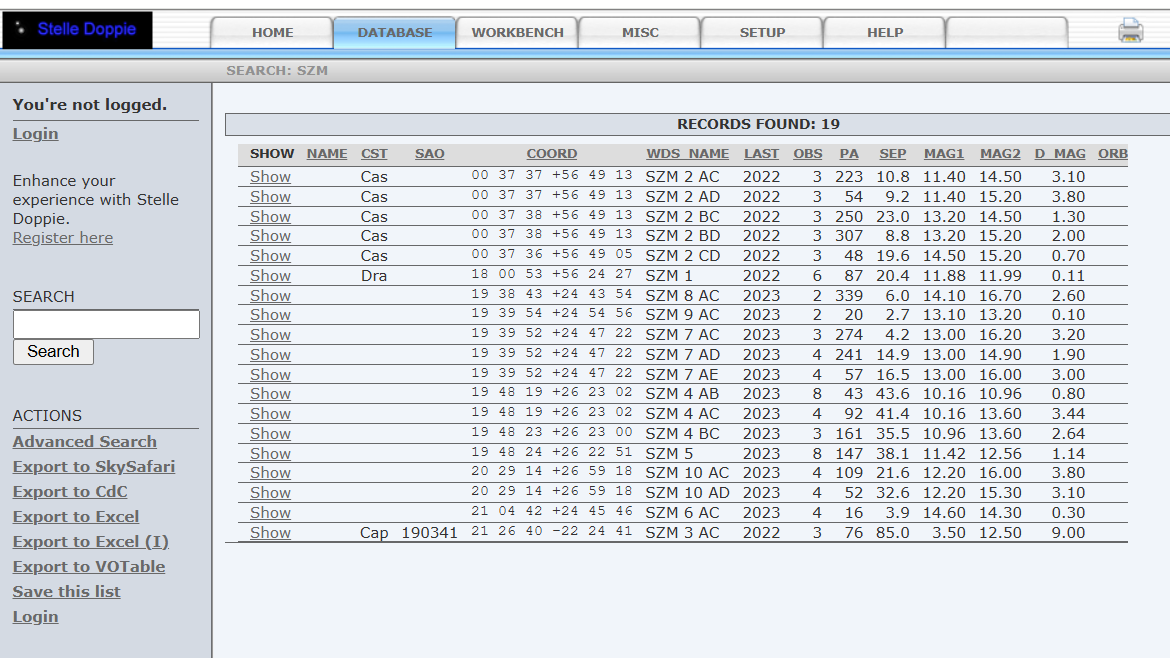Show the SZM 9 AC record

click(x=270, y=316)
